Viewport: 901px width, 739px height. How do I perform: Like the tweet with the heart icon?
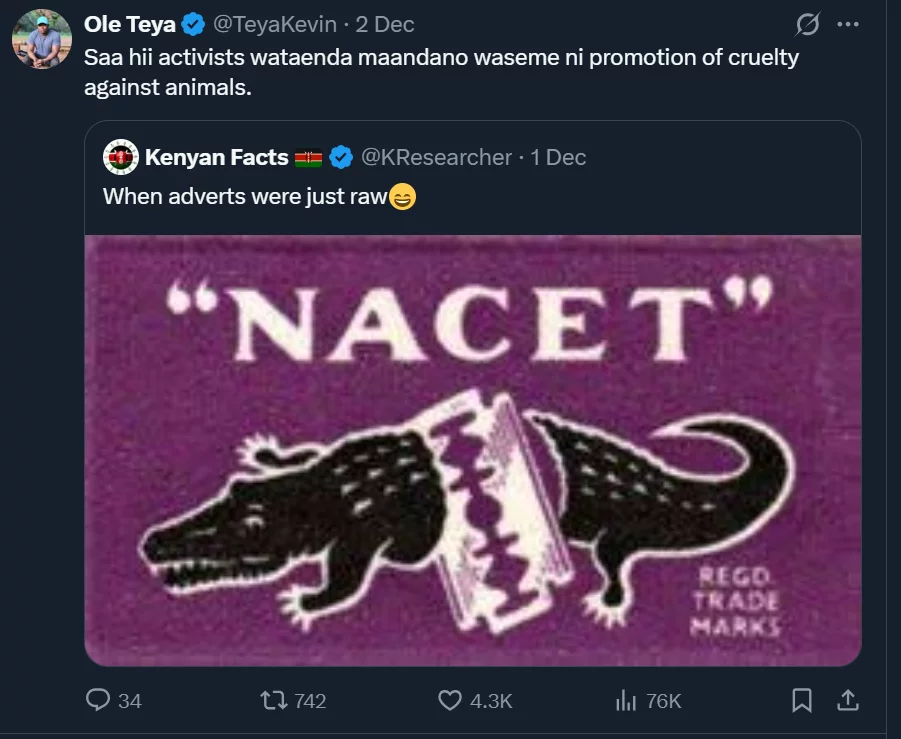point(451,701)
